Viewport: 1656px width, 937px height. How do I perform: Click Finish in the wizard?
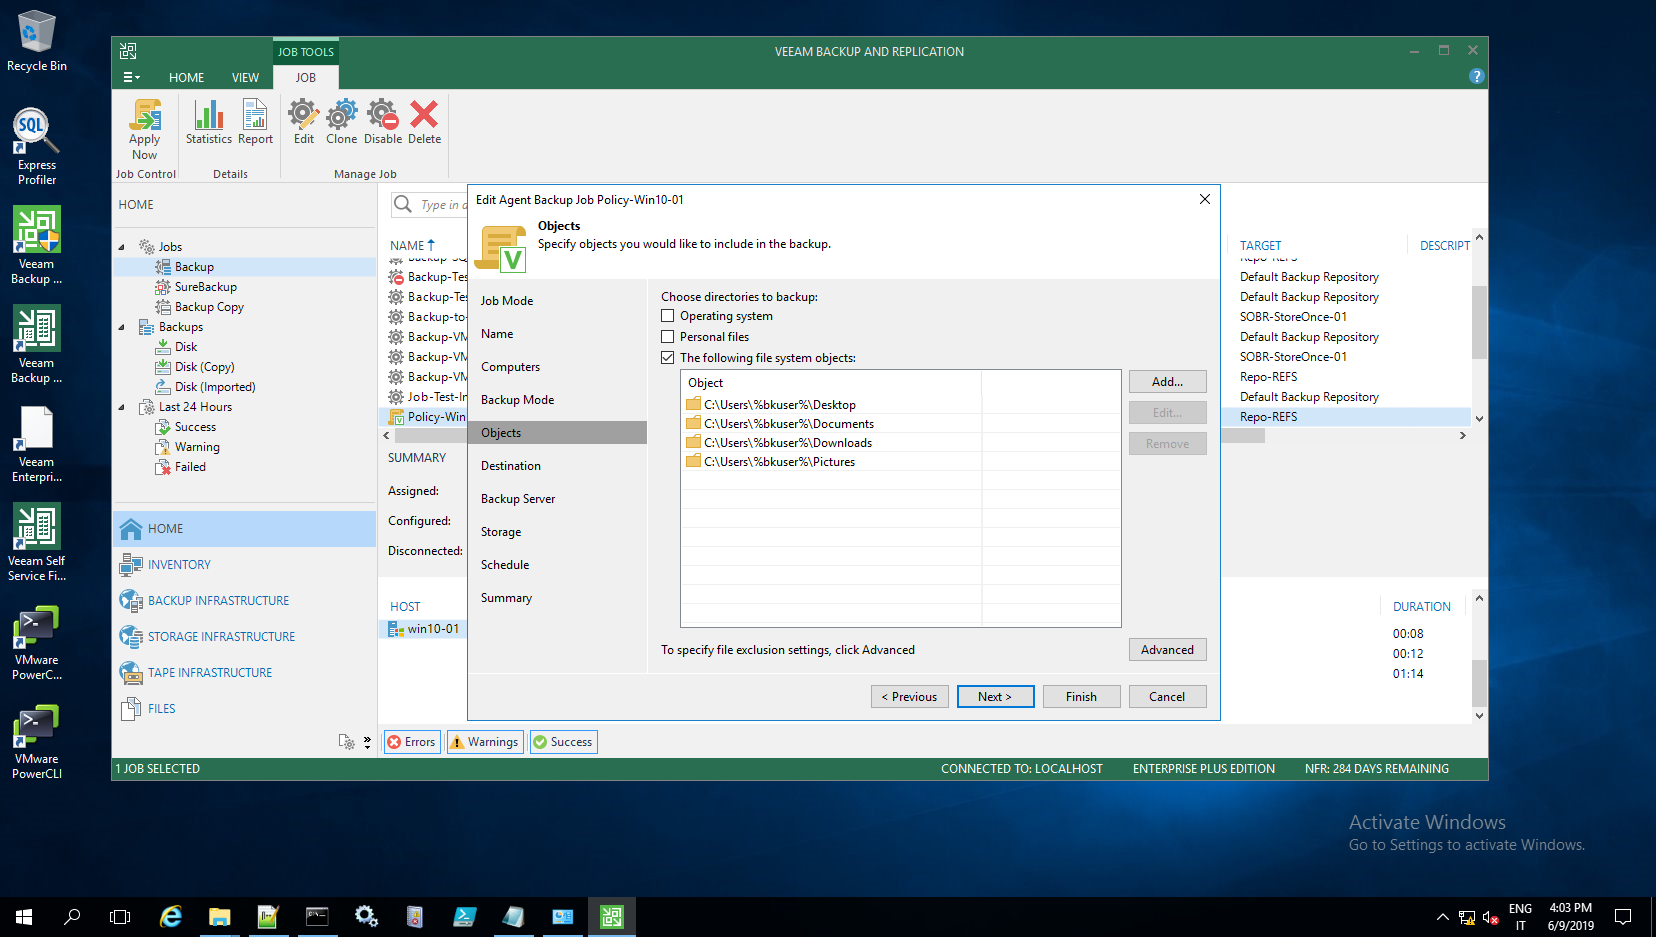coord(1081,697)
